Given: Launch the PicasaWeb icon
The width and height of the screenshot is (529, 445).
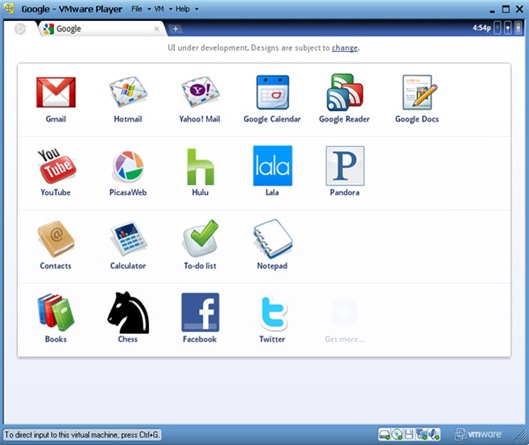Looking at the screenshot, I should click(x=128, y=166).
